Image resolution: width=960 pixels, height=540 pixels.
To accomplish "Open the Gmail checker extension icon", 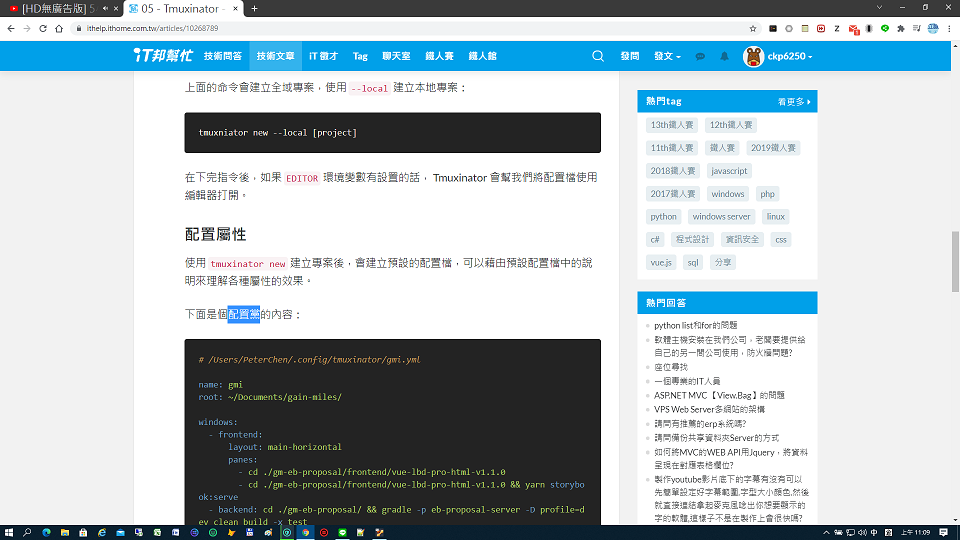I will pos(853,29).
